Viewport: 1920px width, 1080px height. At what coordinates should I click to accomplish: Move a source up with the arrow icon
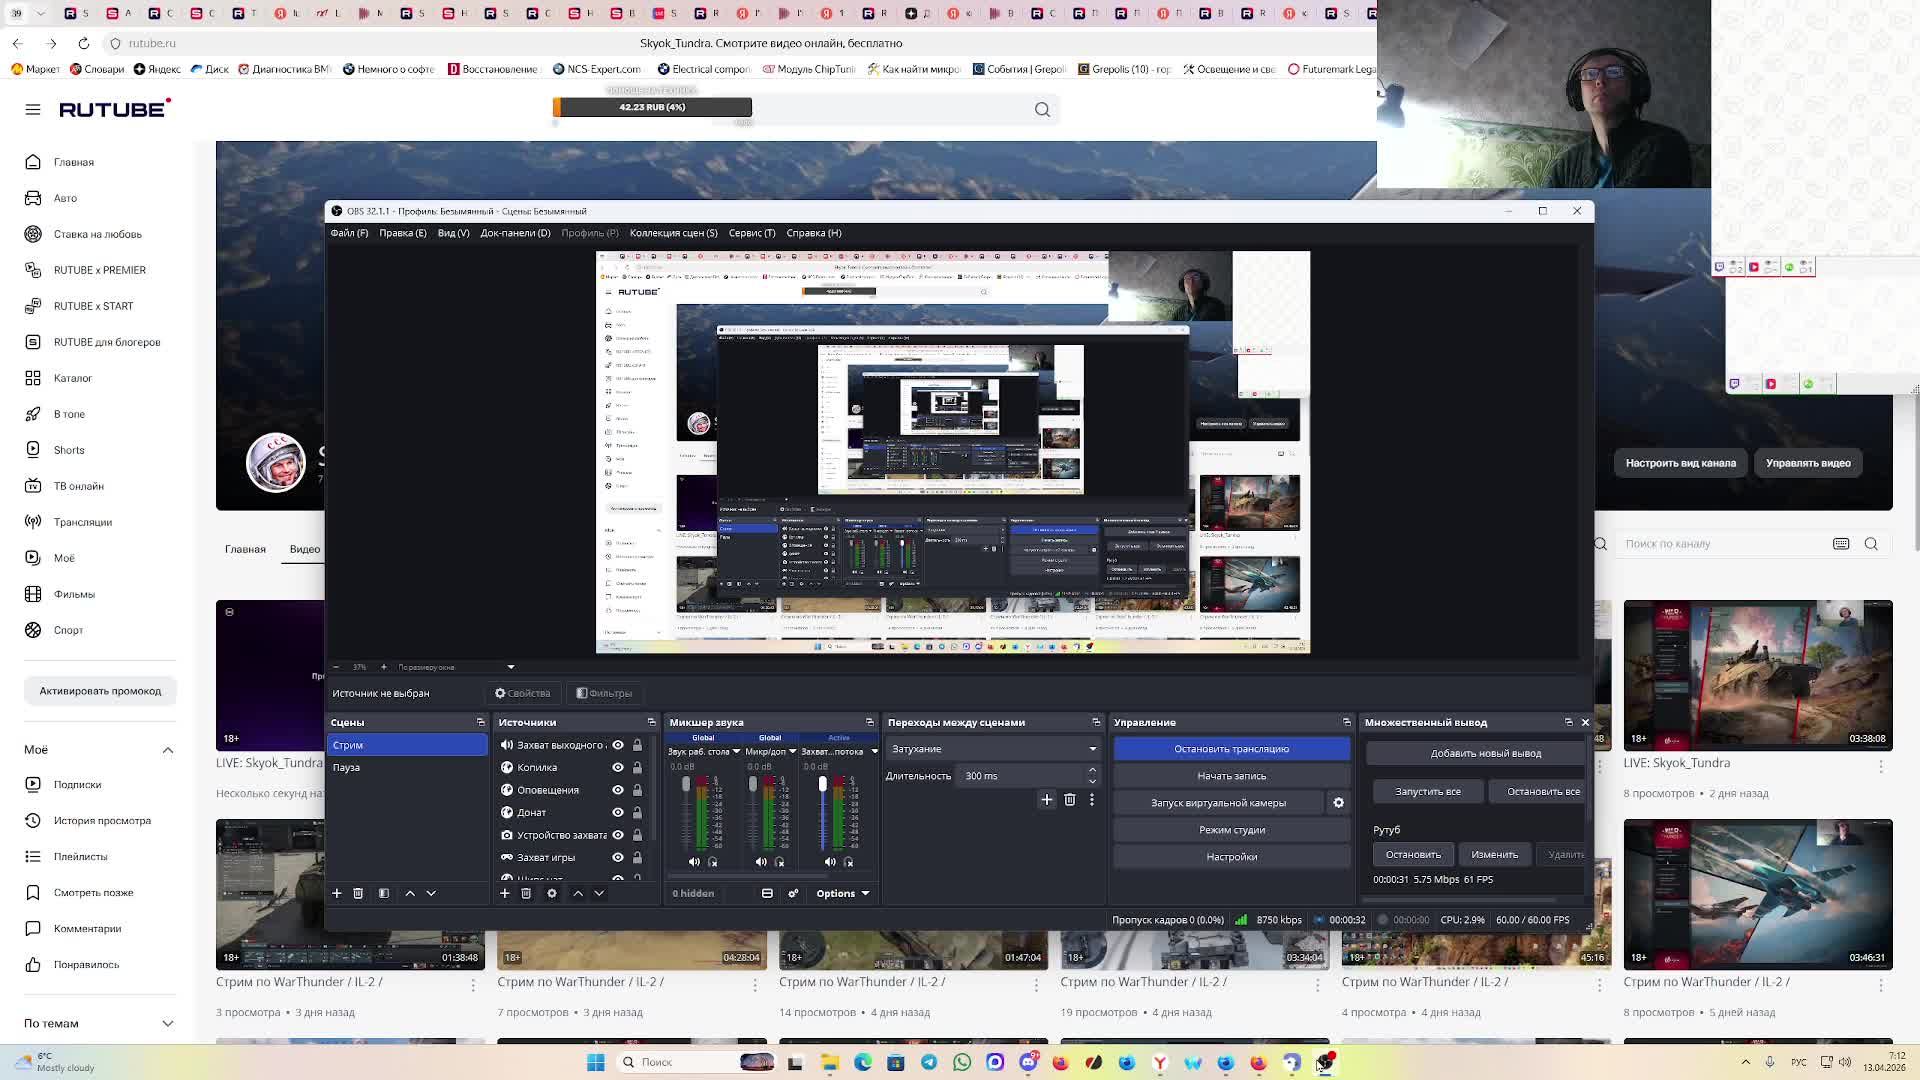point(577,893)
